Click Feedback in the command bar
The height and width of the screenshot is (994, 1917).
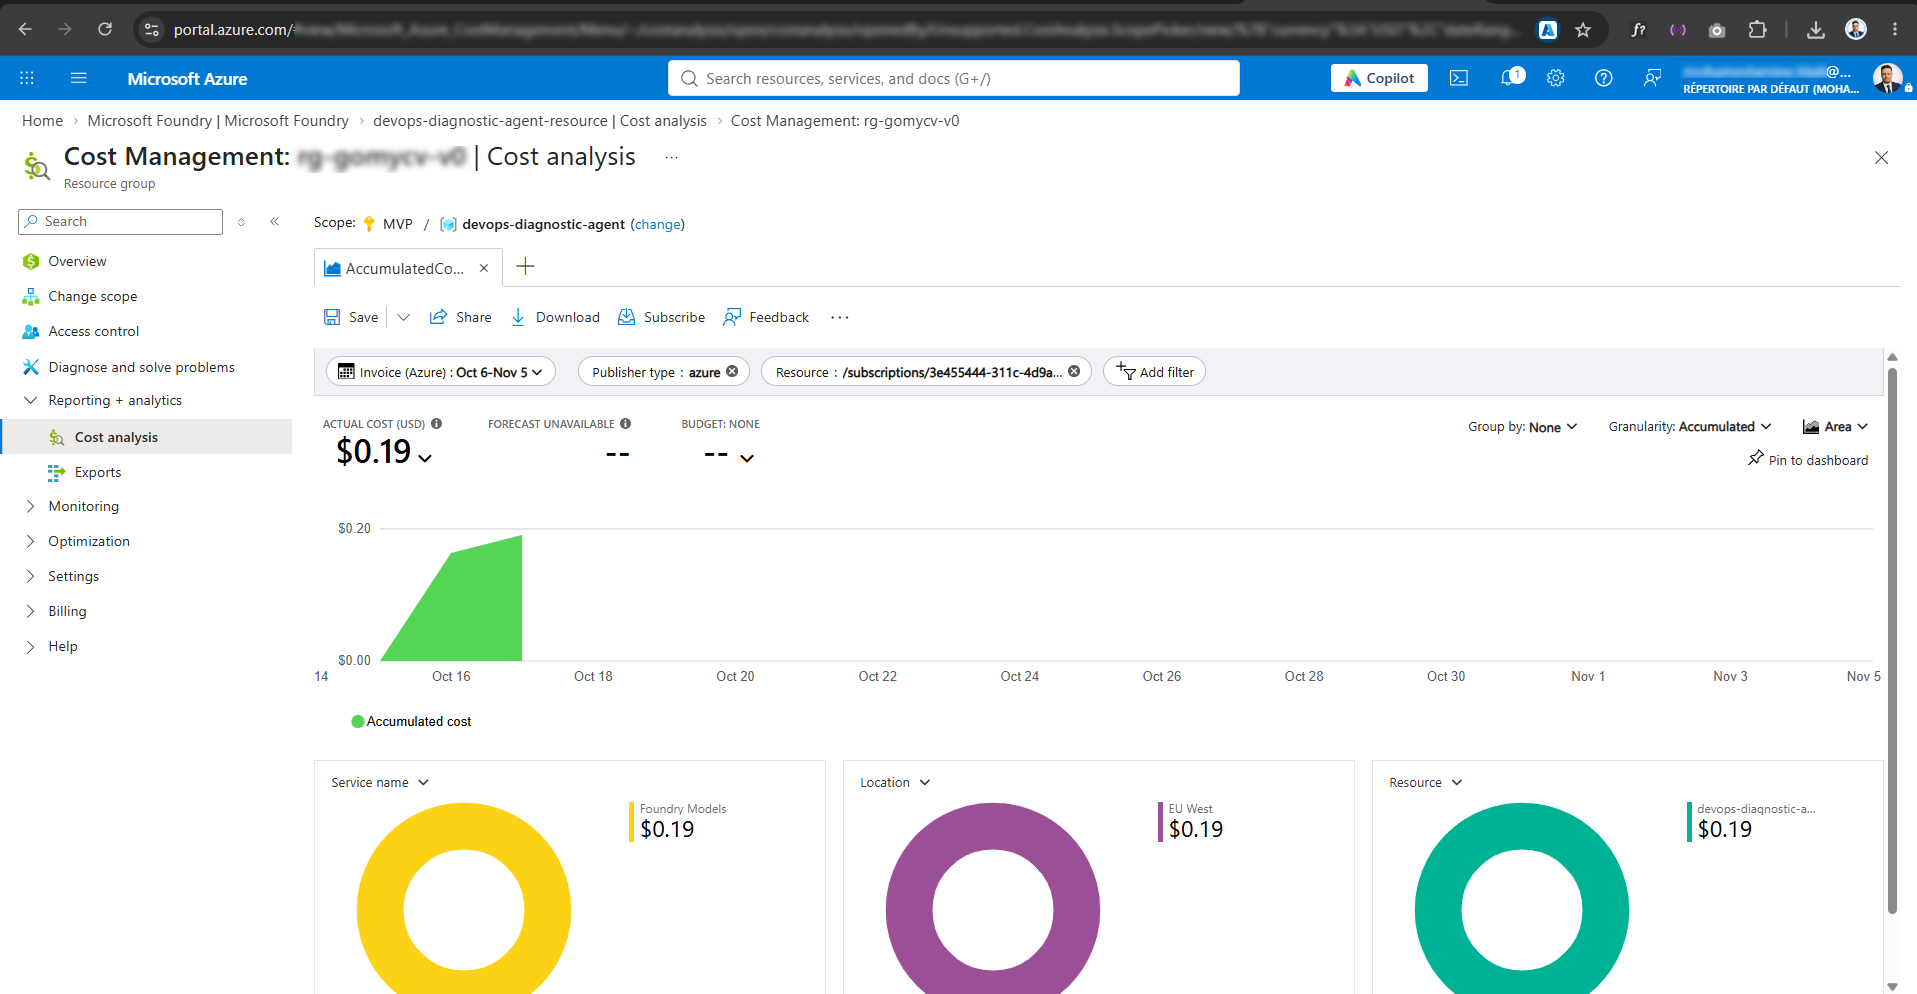tap(766, 317)
